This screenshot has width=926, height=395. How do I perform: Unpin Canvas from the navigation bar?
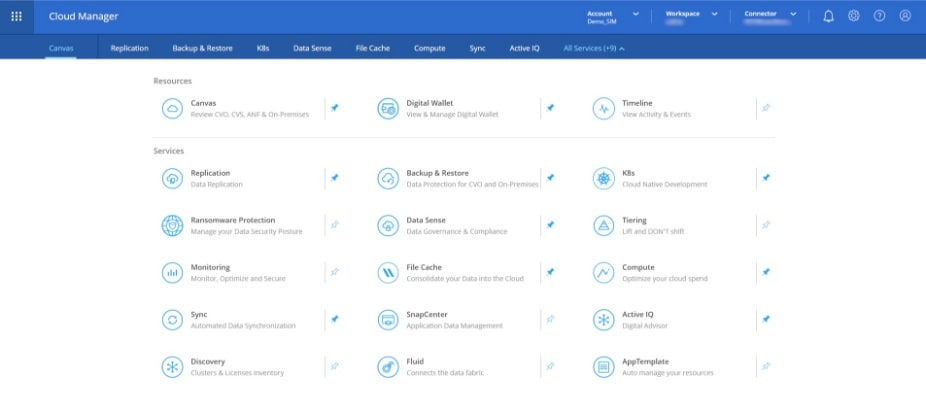tap(335, 108)
